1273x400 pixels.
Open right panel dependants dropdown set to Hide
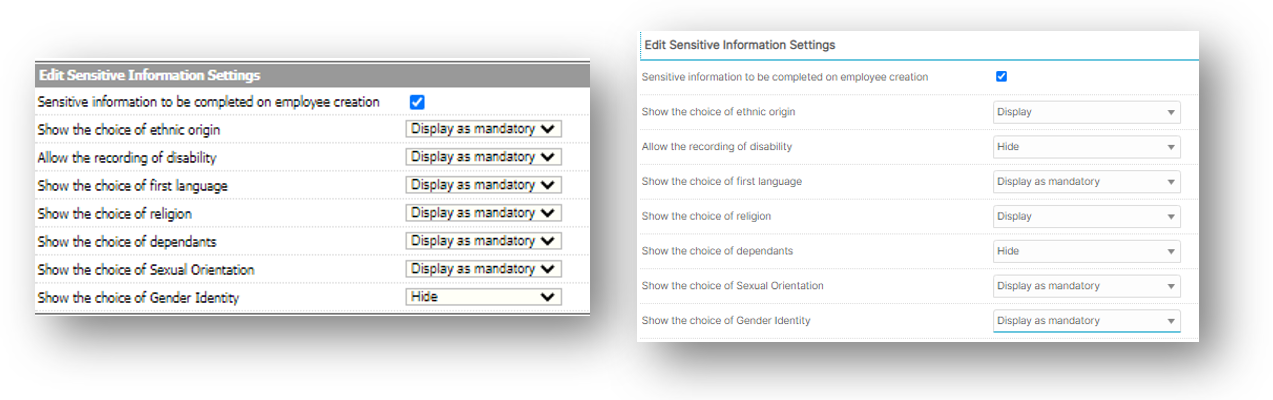point(1086,251)
